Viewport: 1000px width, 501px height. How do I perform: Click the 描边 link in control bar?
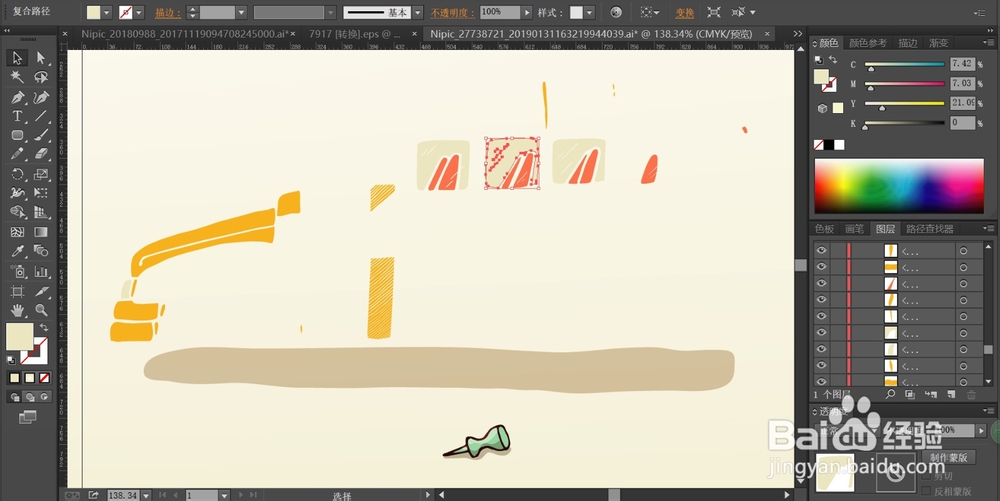(167, 12)
